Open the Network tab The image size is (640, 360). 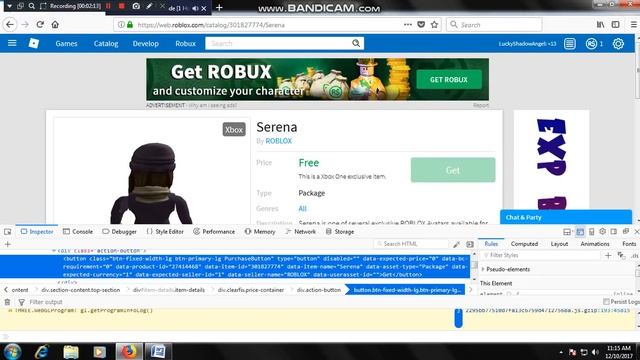301,231
